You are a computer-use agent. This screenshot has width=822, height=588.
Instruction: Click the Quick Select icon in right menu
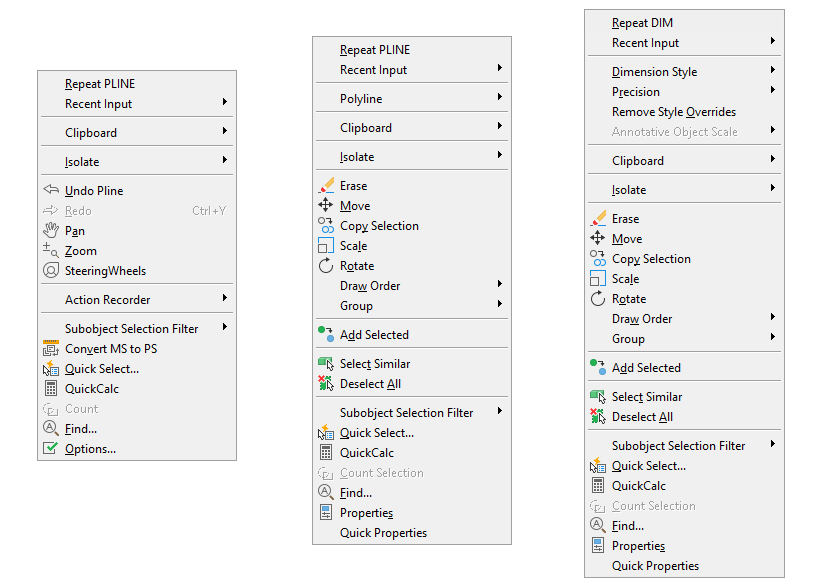598,465
